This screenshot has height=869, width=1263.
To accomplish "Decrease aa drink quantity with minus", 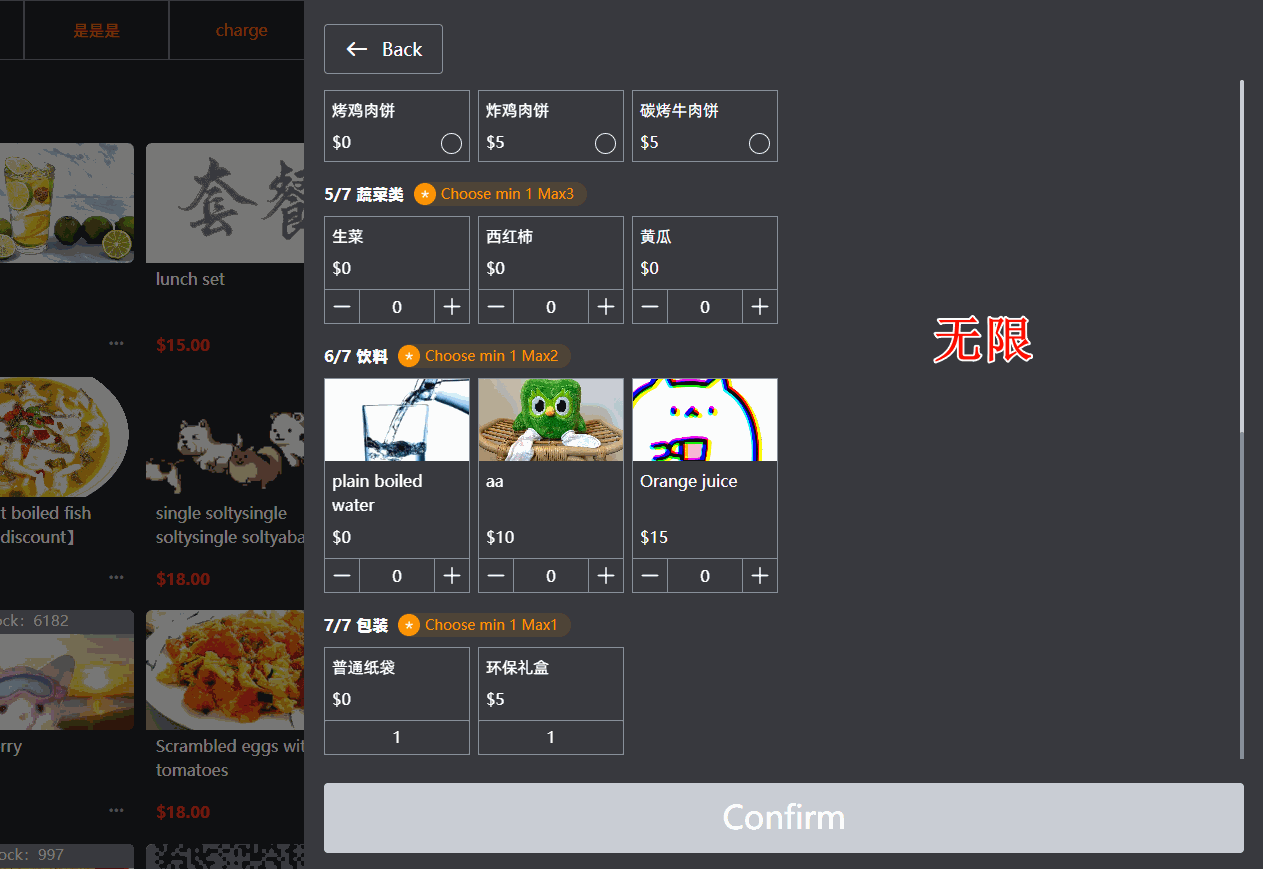I will (x=496, y=576).
